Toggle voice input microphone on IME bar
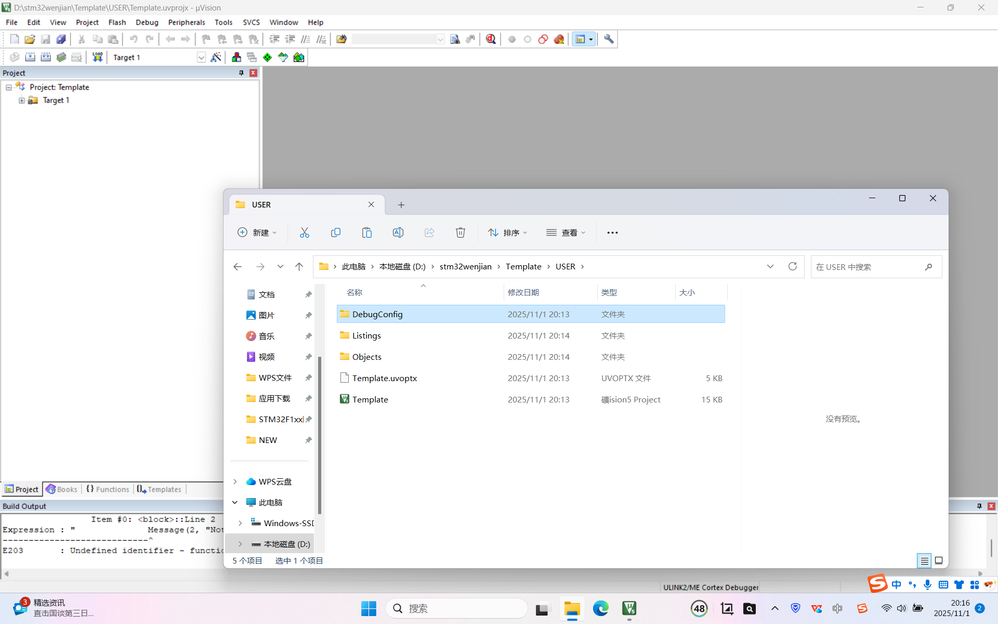The height and width of the screenshot is (624, 998). (x=927, y=585)
